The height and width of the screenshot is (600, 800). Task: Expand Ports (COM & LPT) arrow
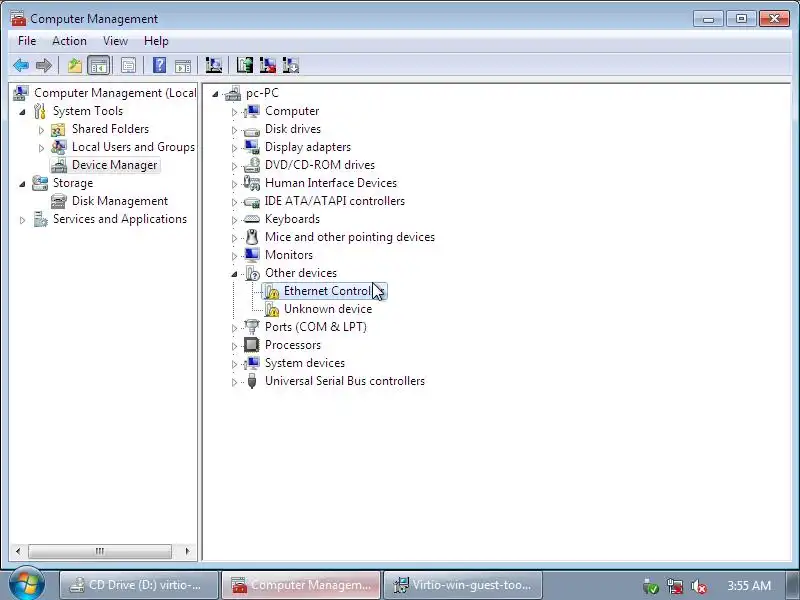click(x=234, y=328)
